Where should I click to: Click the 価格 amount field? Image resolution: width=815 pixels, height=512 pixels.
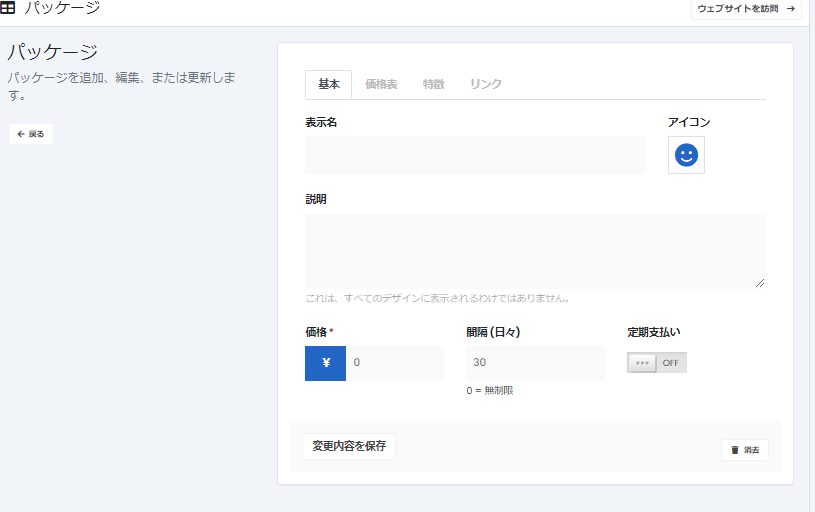(395, 363)
